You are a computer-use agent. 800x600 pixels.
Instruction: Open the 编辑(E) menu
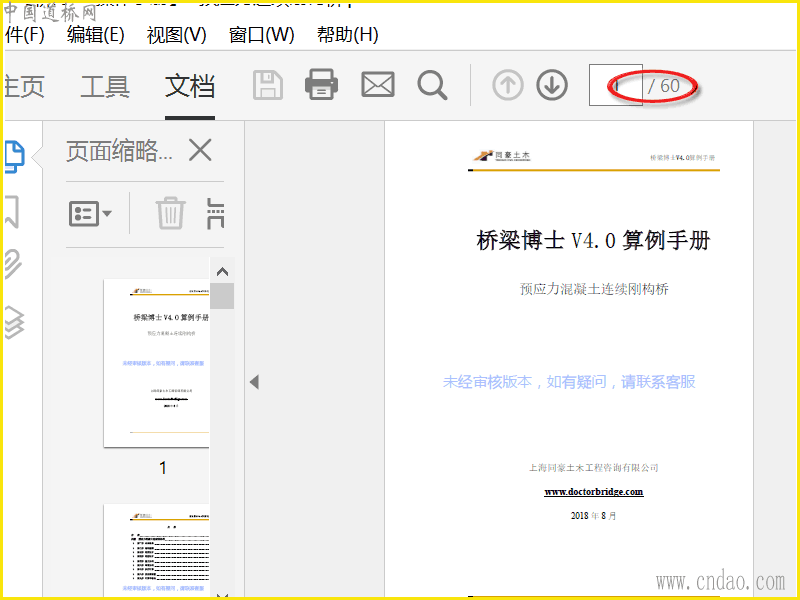click(95, 35)
